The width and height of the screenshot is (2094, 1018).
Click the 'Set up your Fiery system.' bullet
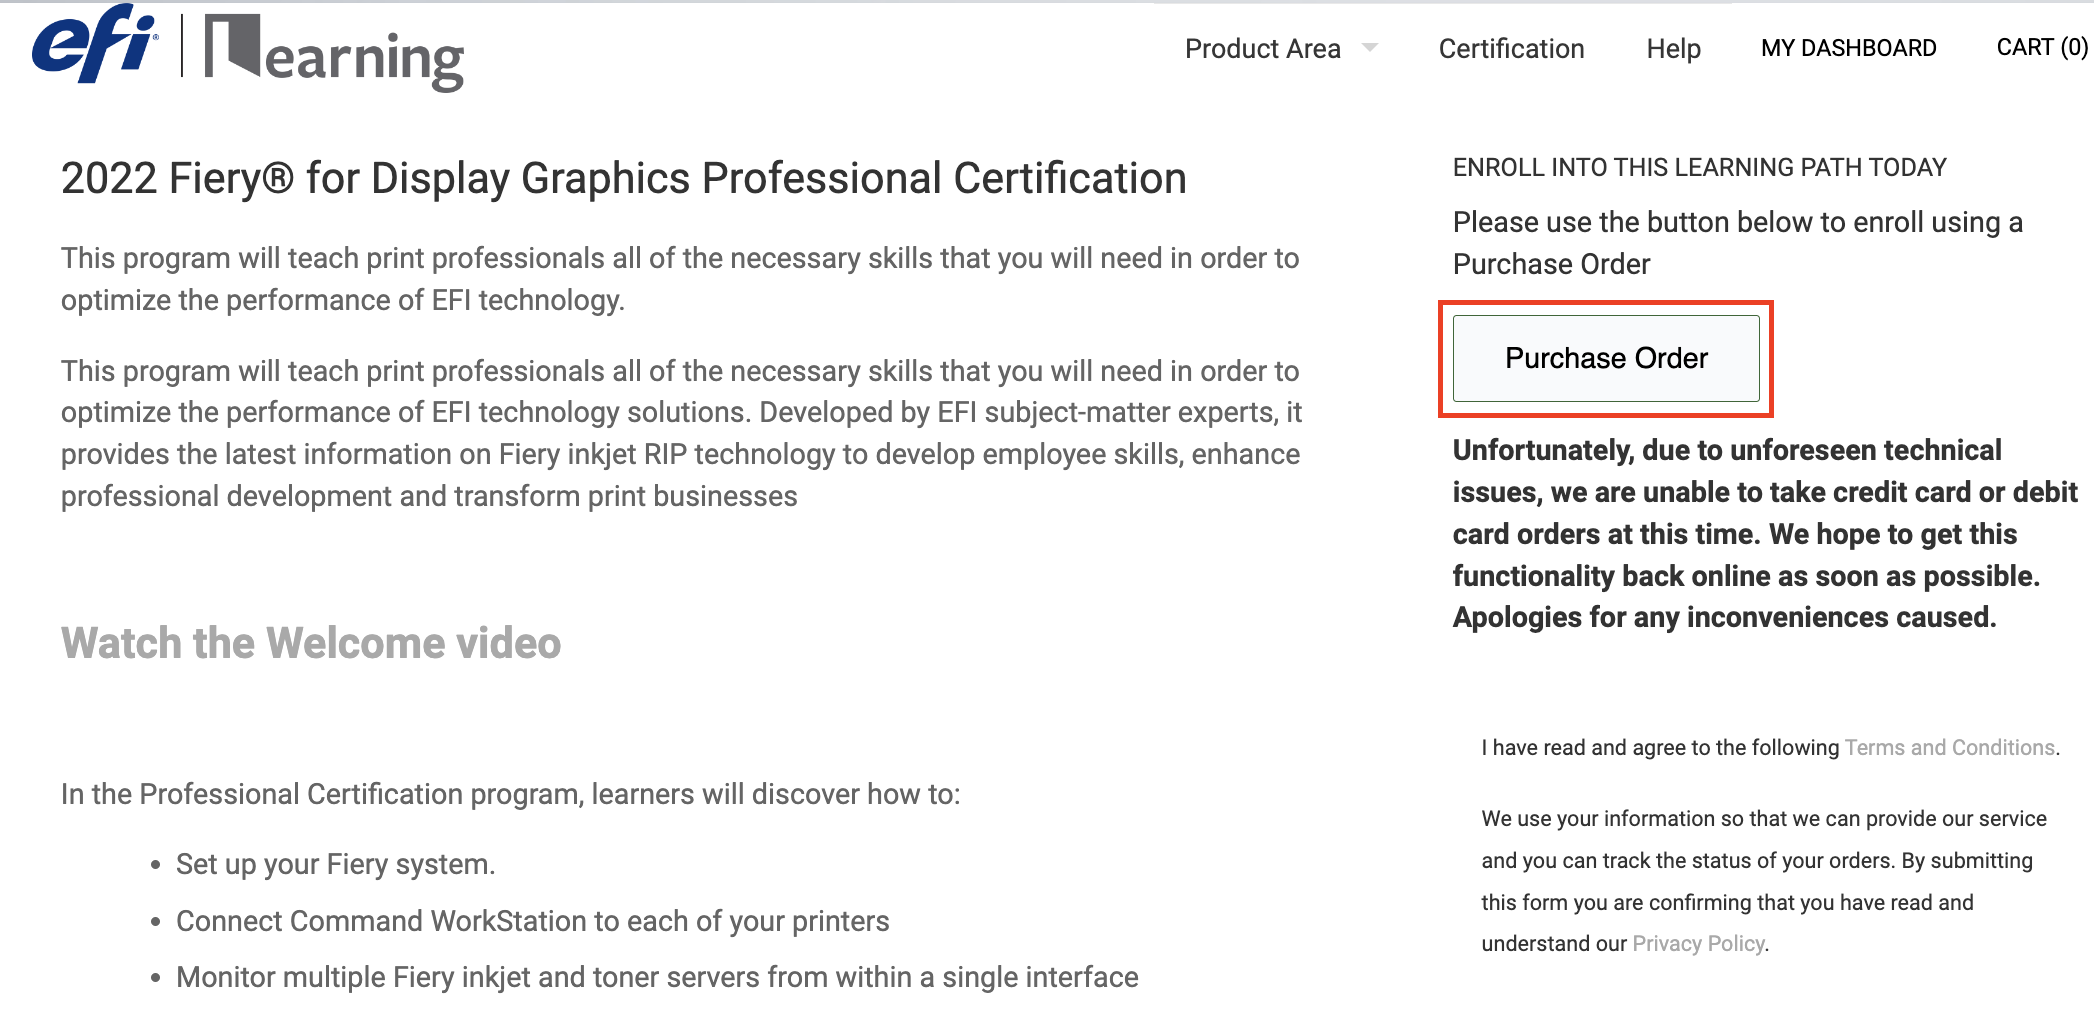[335, 864]
